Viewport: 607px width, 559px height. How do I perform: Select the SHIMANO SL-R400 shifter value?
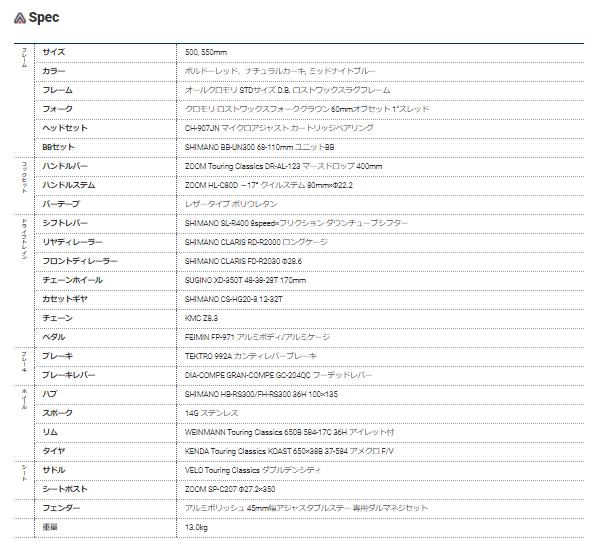(x=297, y=223)
